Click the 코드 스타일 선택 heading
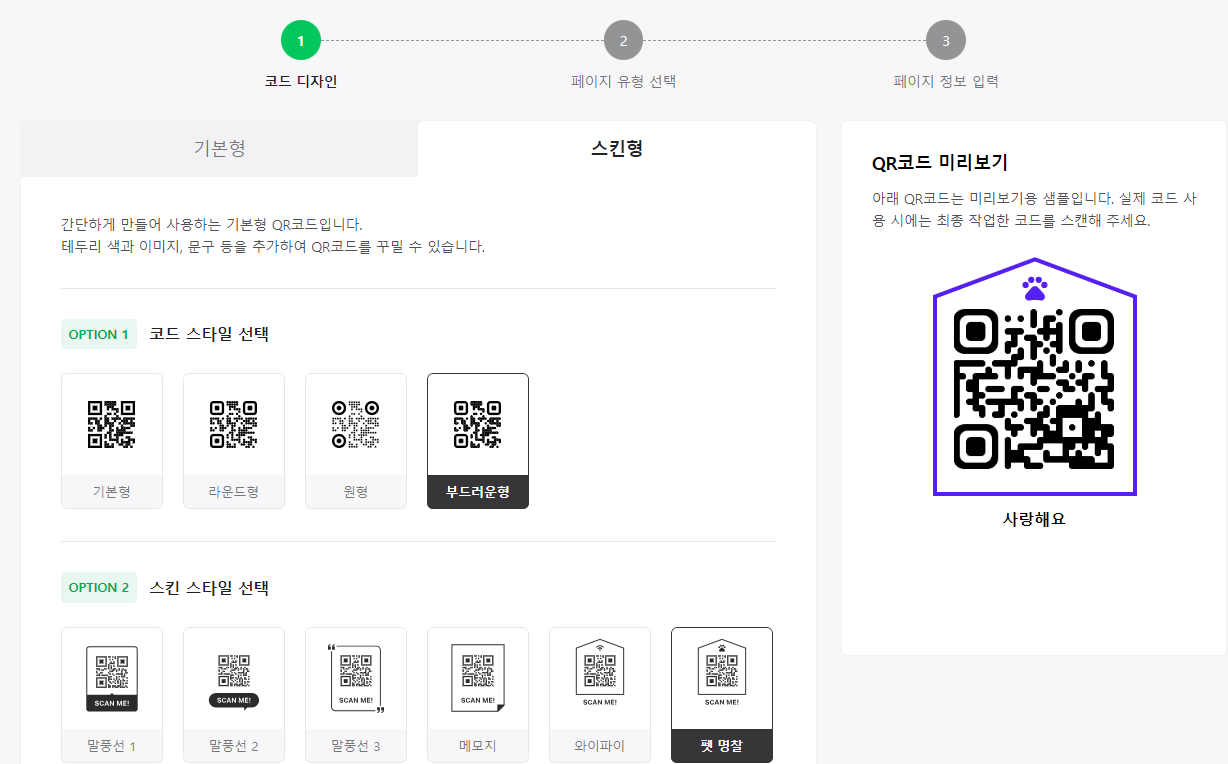The image size is (1228, 764). pos(209,334)
